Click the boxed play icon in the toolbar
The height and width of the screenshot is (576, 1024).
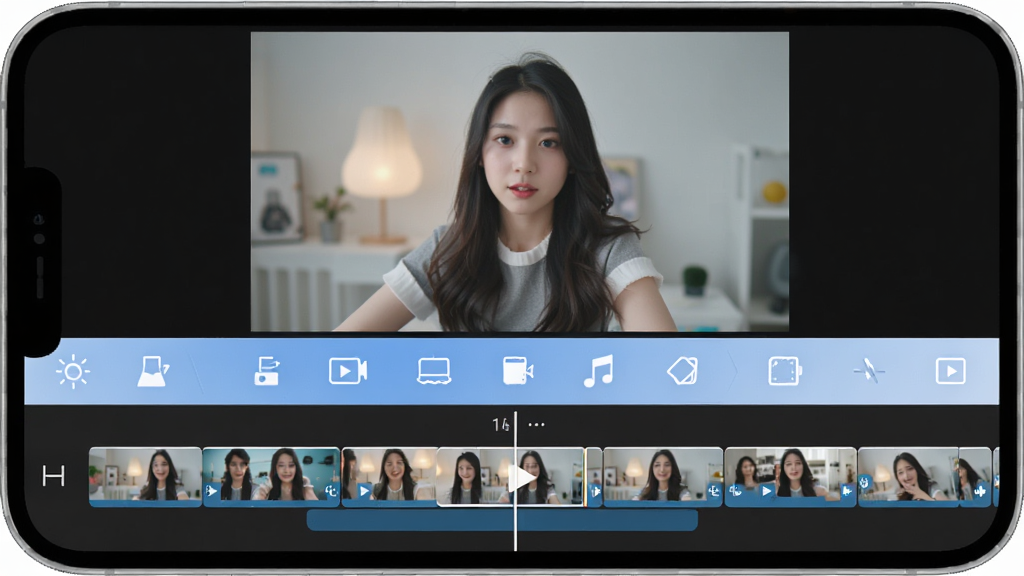pyautogui.click(x=950, y=371)
